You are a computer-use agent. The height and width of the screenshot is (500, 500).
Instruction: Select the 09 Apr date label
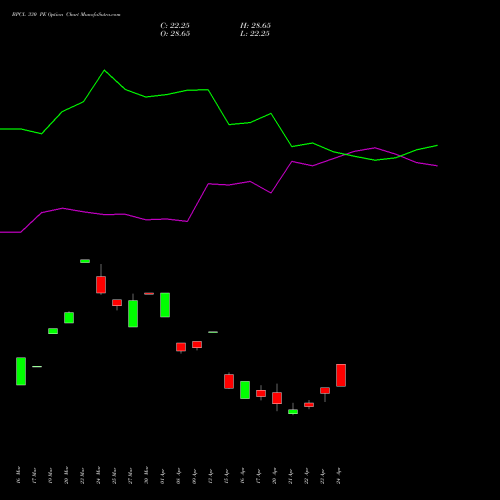[x=194, y=476]
